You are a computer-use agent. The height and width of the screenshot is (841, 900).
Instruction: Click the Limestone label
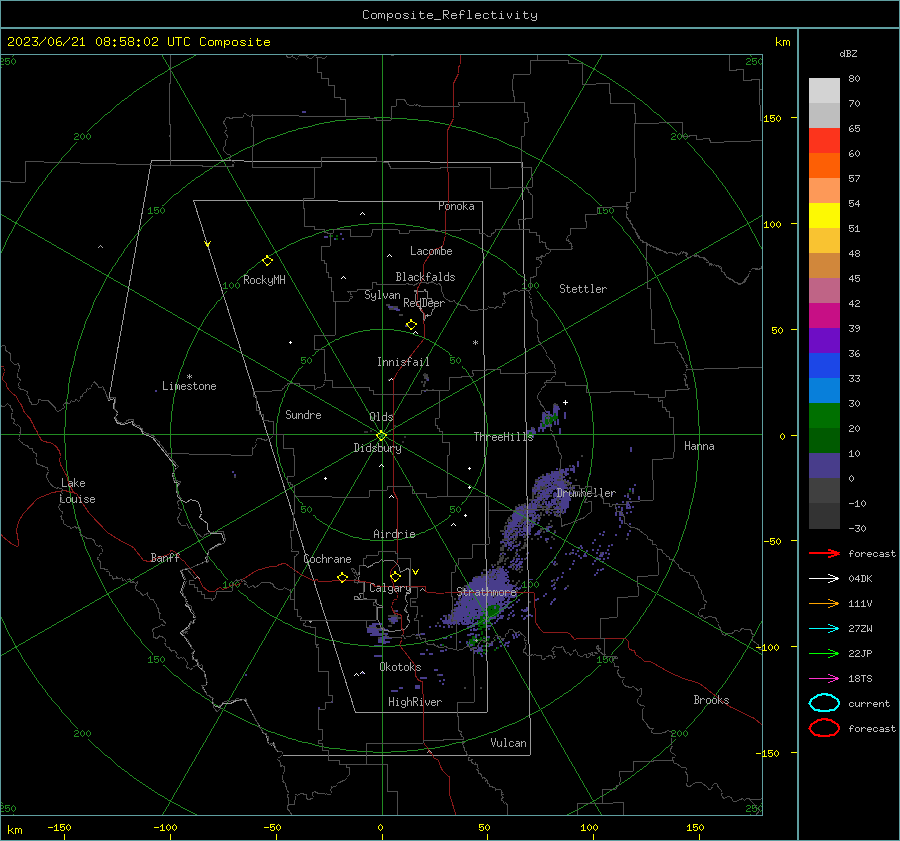click(x=189, y=386)
